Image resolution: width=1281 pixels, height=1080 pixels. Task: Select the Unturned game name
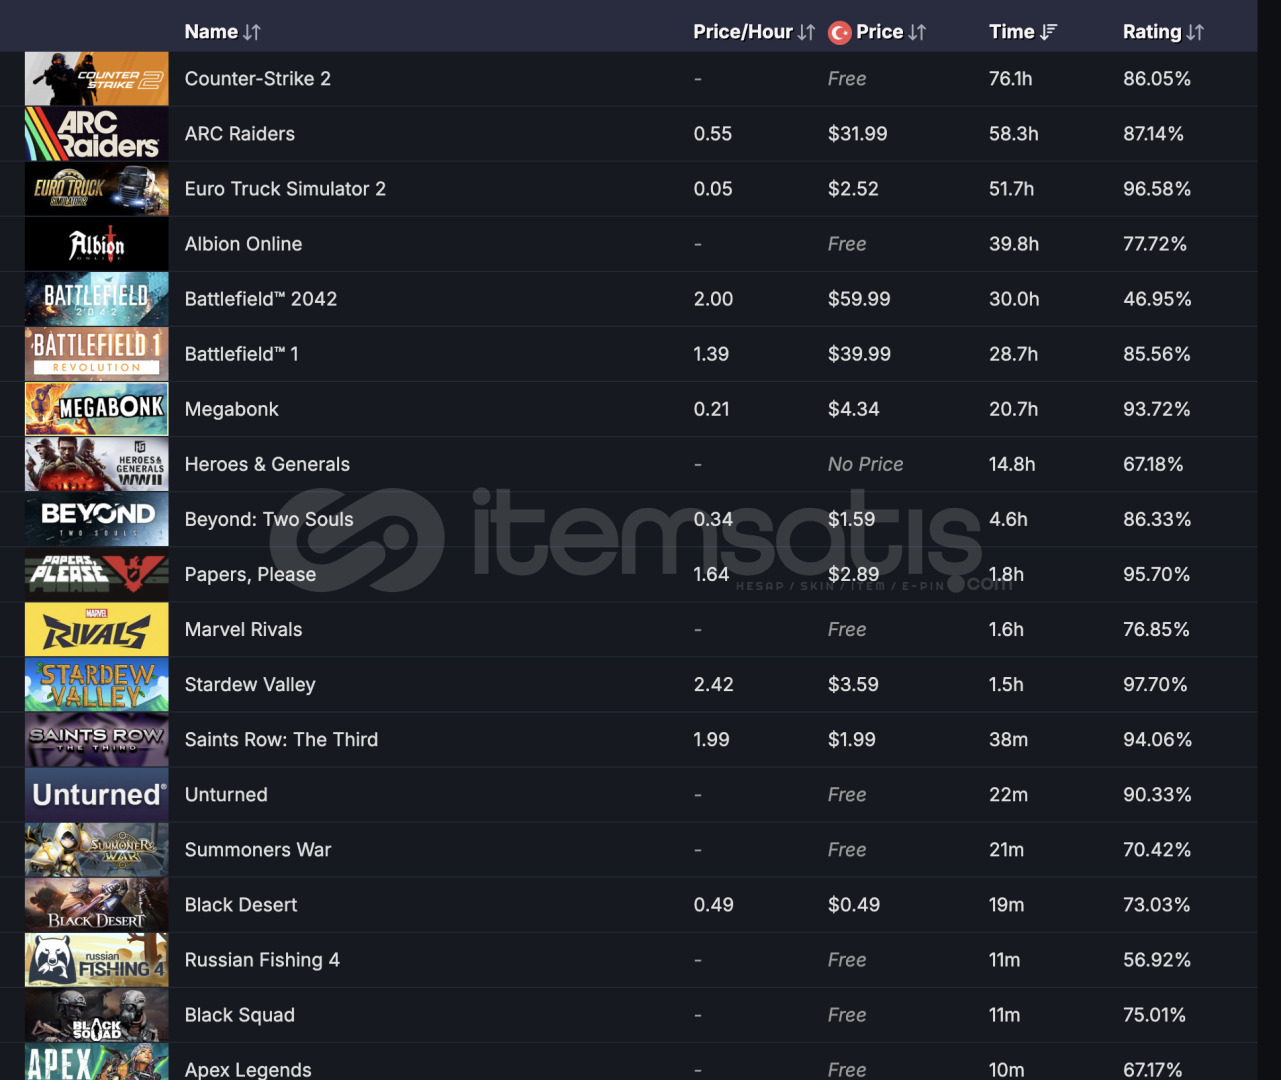point(226,795)
